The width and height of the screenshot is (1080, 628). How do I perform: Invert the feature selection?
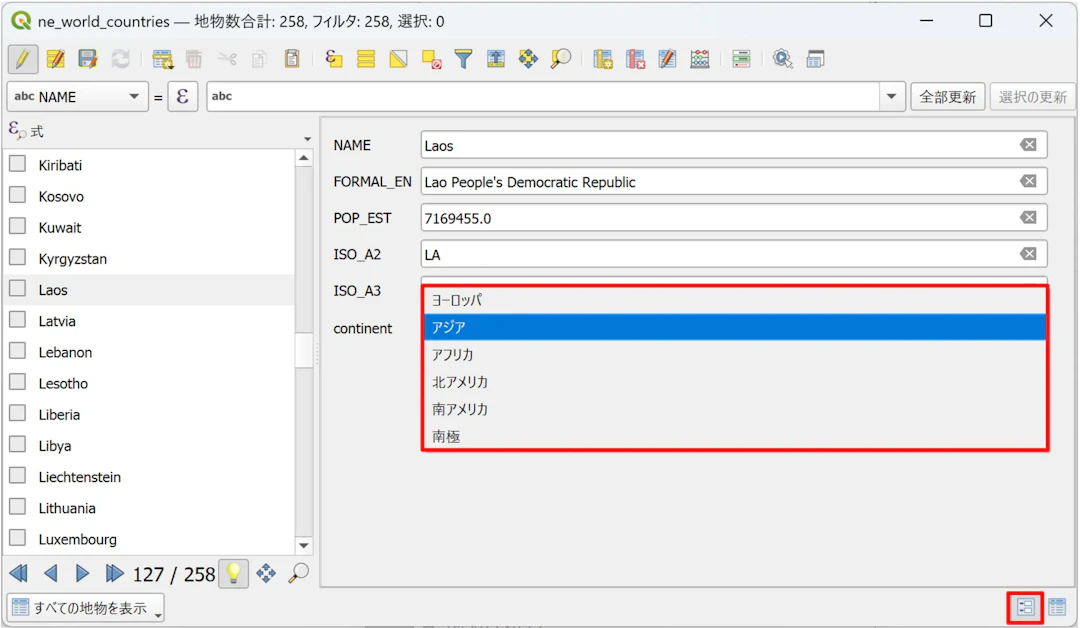tap(398, 59)
